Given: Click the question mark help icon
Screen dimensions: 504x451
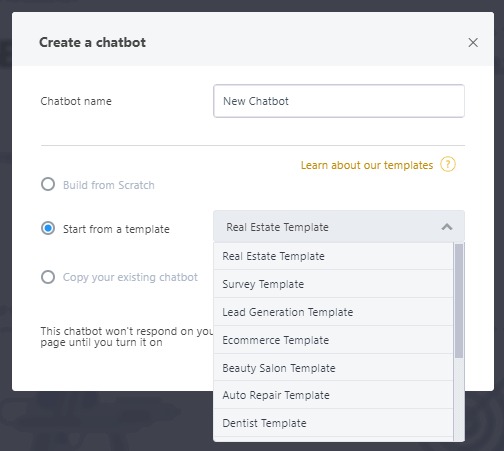Looking at the screenshot, I should [x=448, y=165].
